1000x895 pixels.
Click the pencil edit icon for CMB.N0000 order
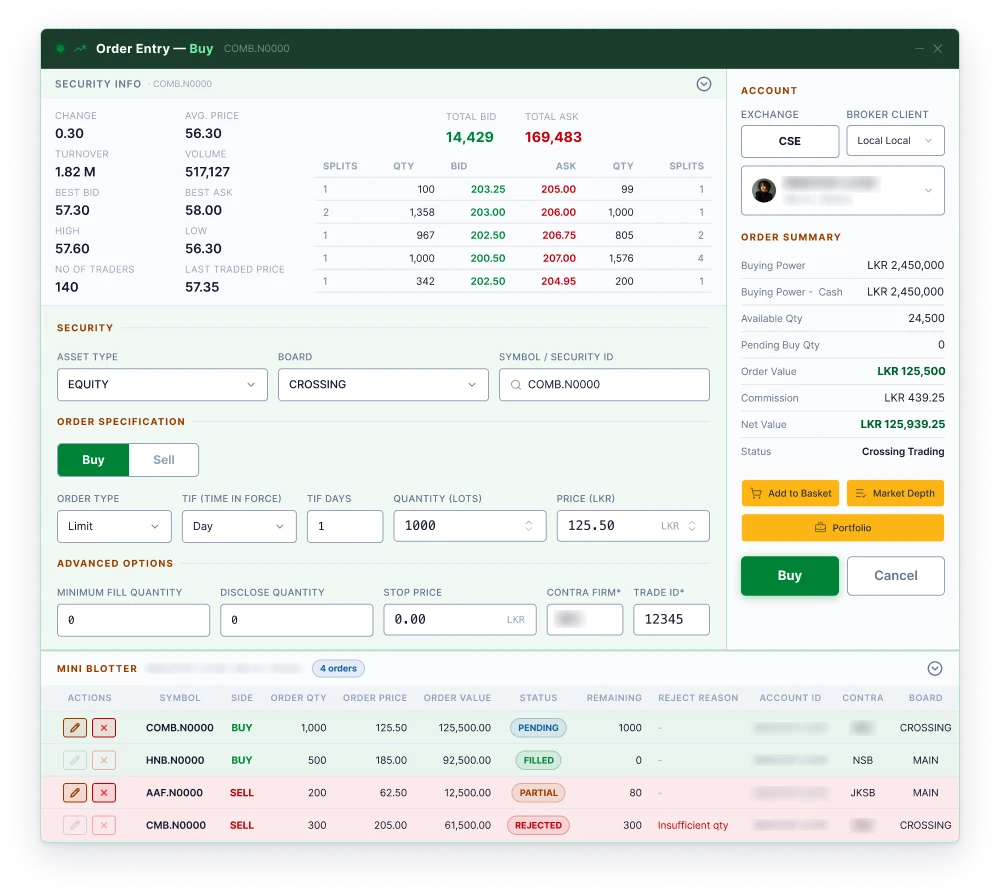click(x=75, y=825)
